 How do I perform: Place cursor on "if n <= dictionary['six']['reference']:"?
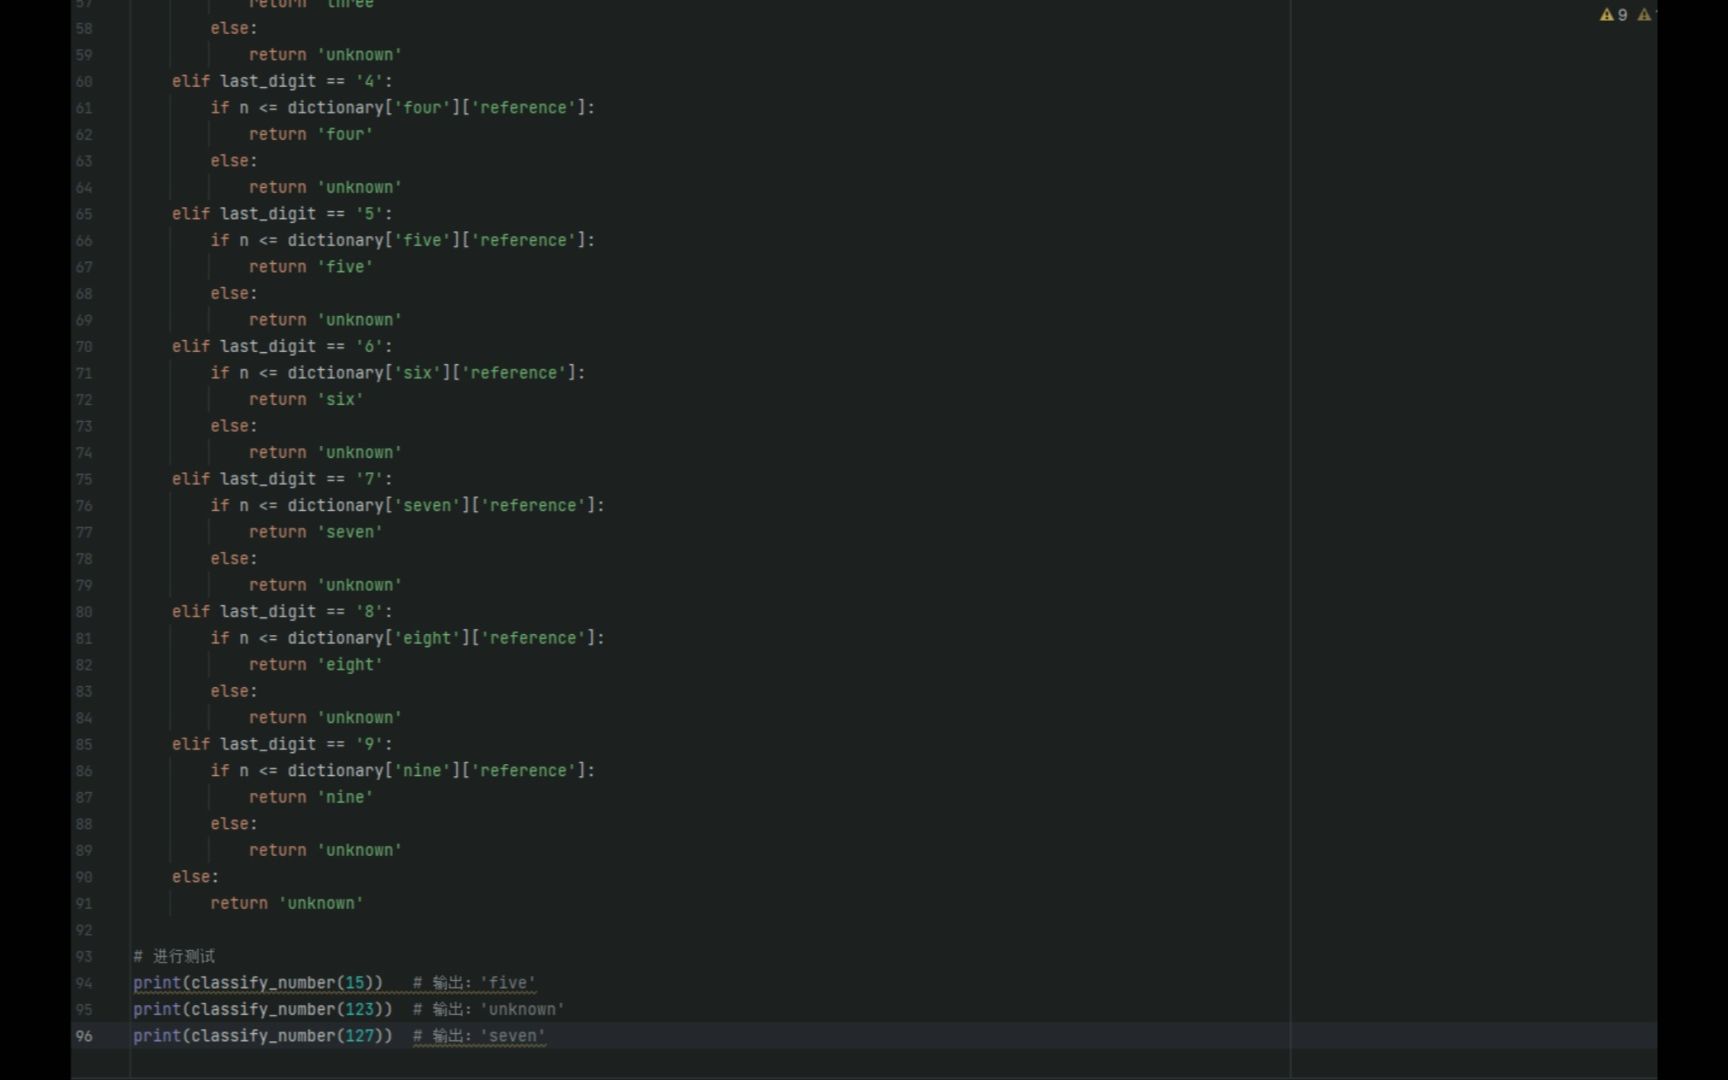point(397,373)
